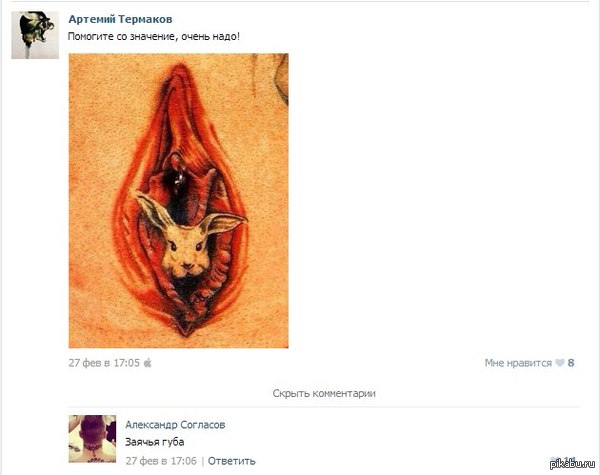Like the post via Мне нравится

(518, 362)
